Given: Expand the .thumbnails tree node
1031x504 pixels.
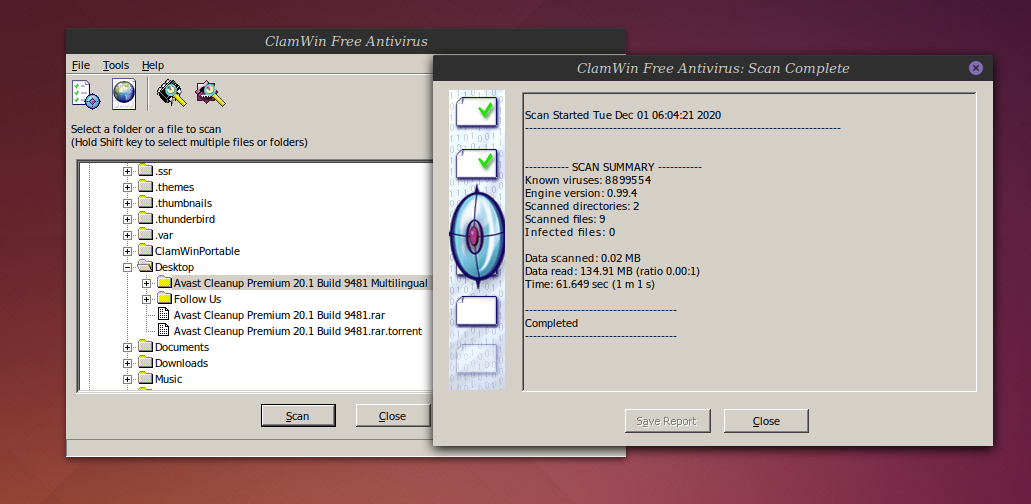Looking at the screenshot, I should pos(128,204).
